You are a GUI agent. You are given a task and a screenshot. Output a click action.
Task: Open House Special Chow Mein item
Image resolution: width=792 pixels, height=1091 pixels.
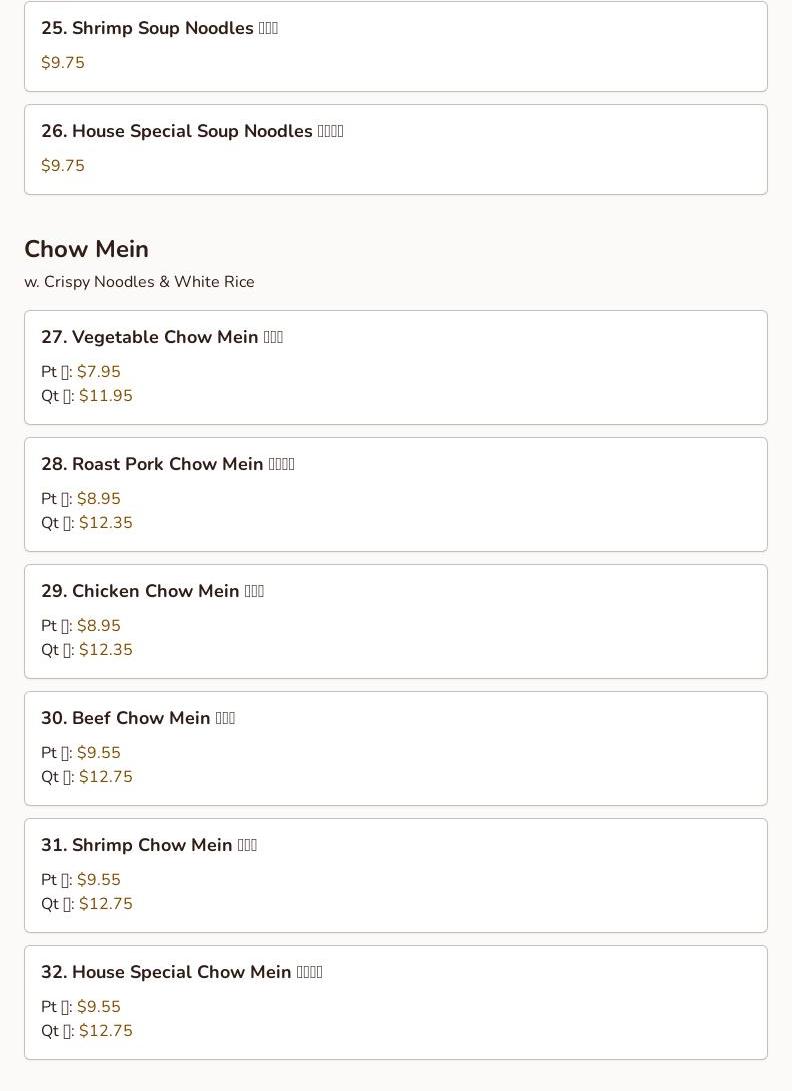coord(395,1003)
